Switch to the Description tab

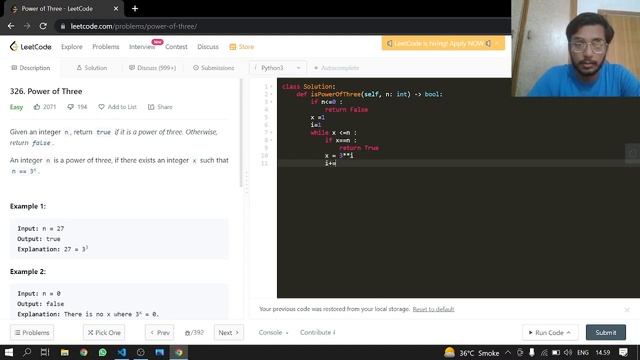click(31, 68)
